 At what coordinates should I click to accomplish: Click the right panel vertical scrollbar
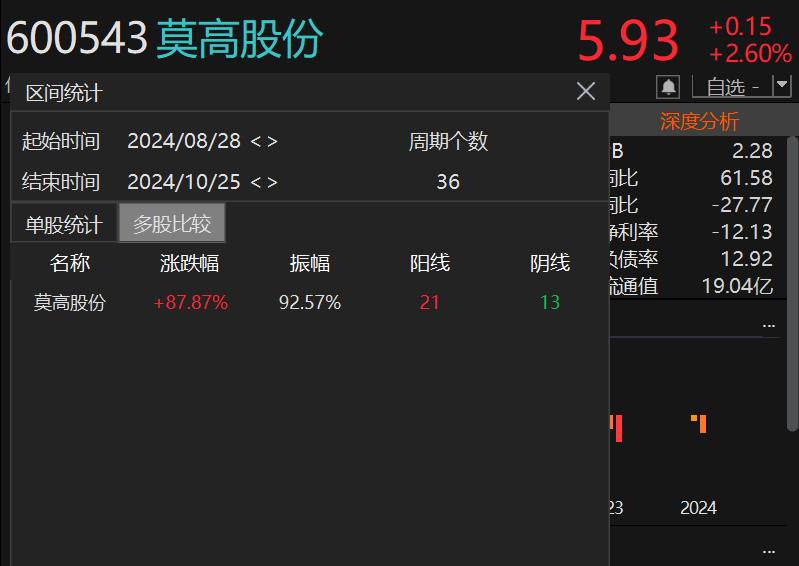(792, 284)
